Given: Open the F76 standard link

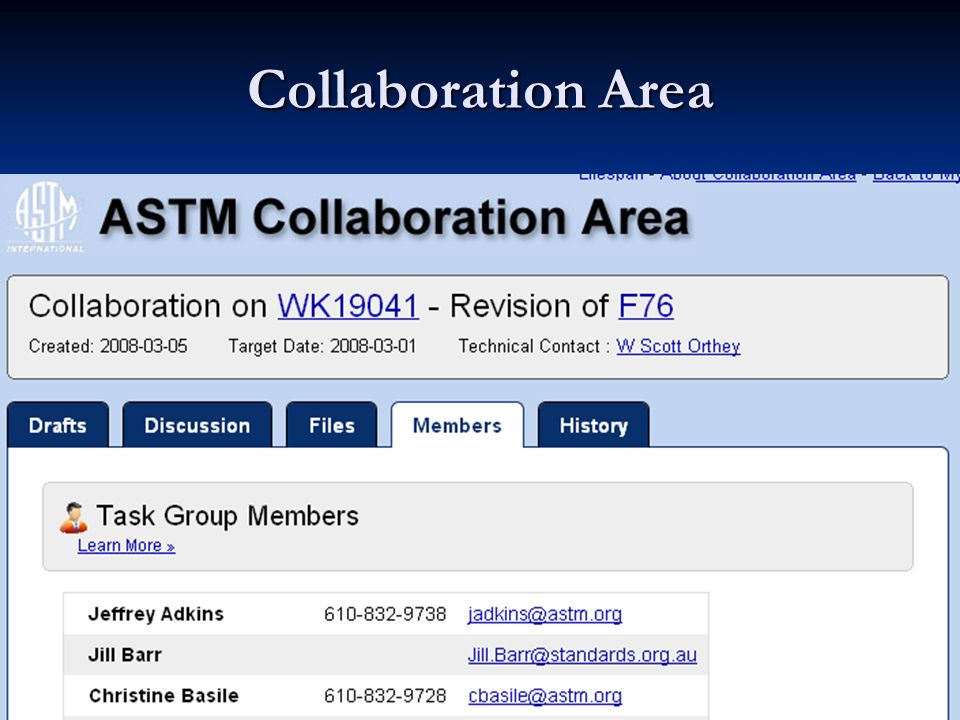Looking at the screenshot, I should coord(646,306).
